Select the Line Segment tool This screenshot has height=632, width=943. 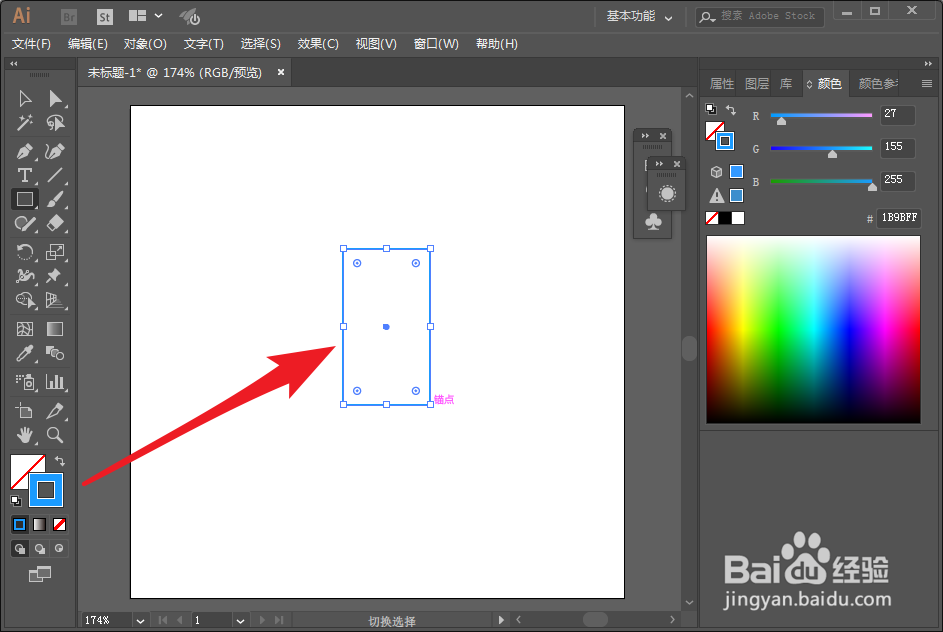(55, 175)
